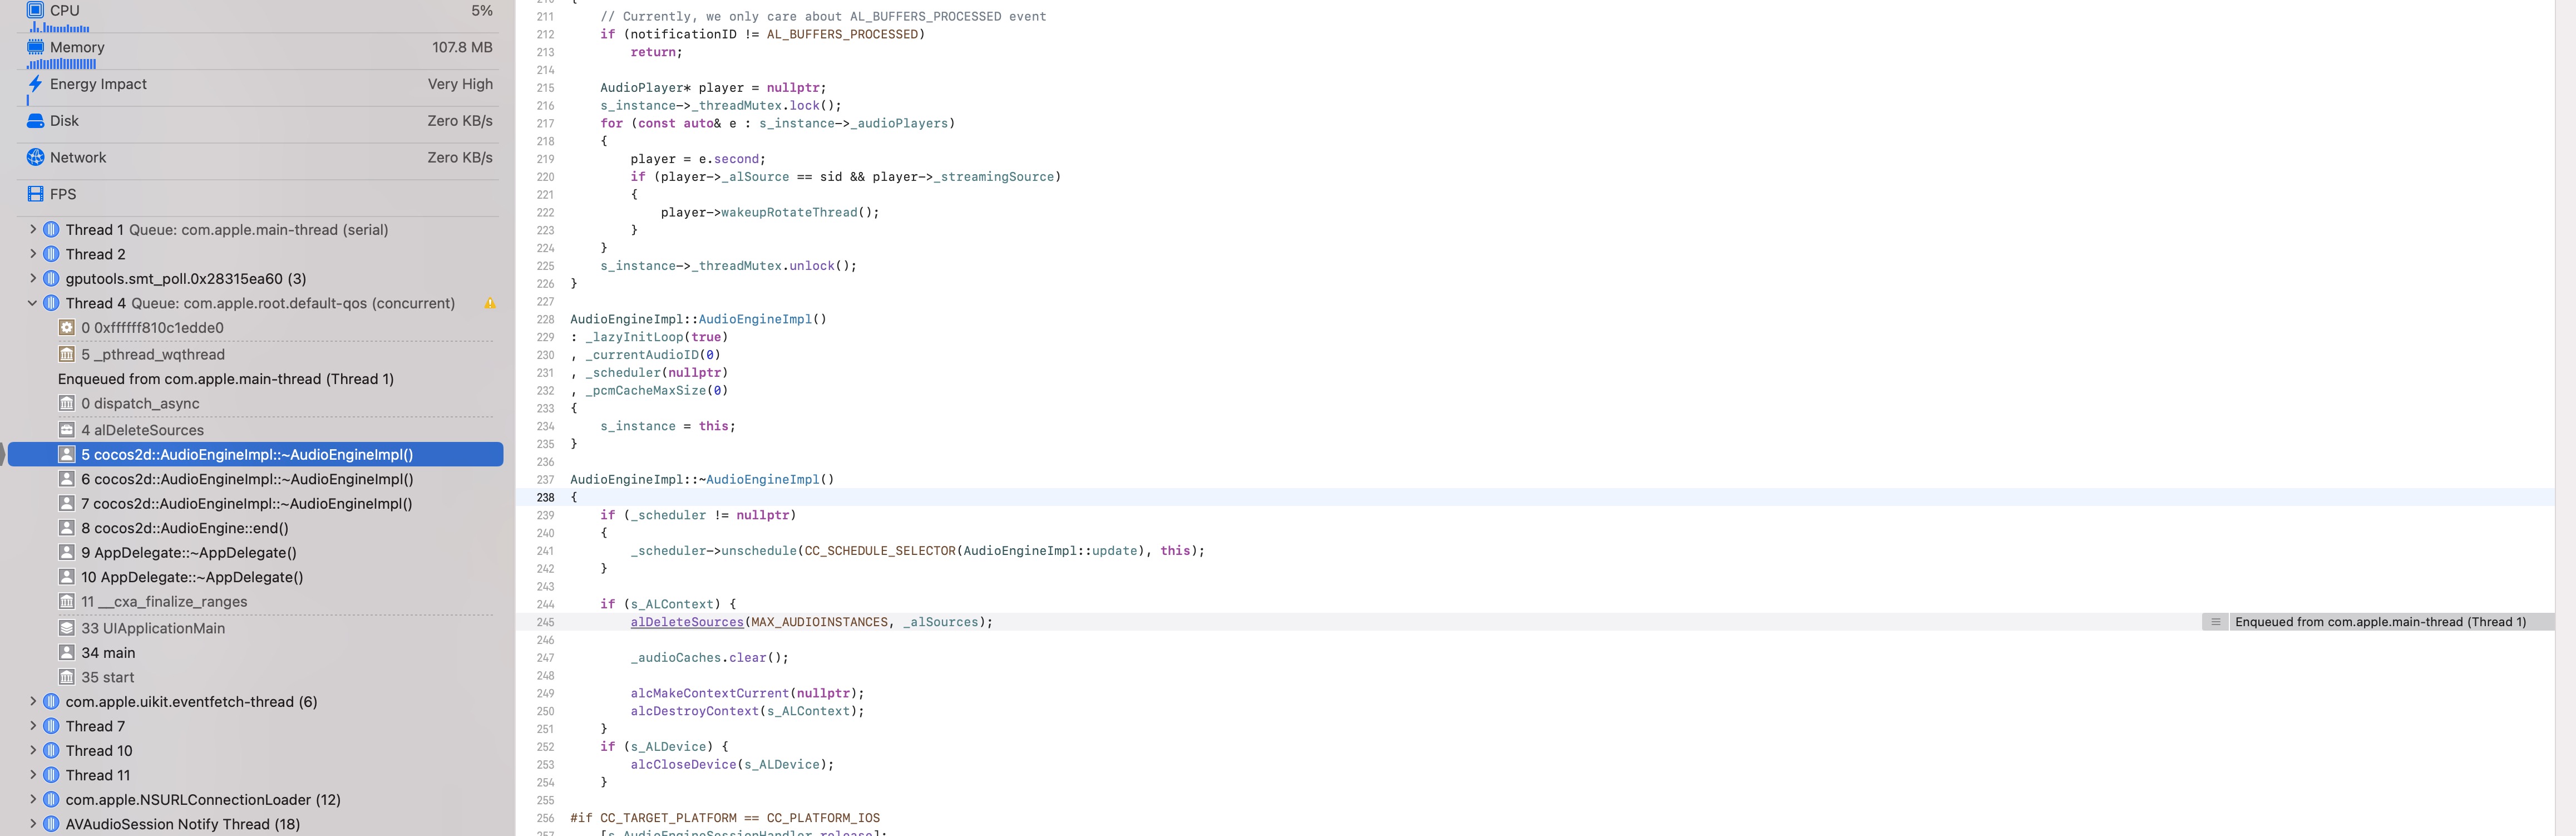Collapse the Thread 4 disclosure arrow
The image size is (2576, 836).
click(32, 303)
